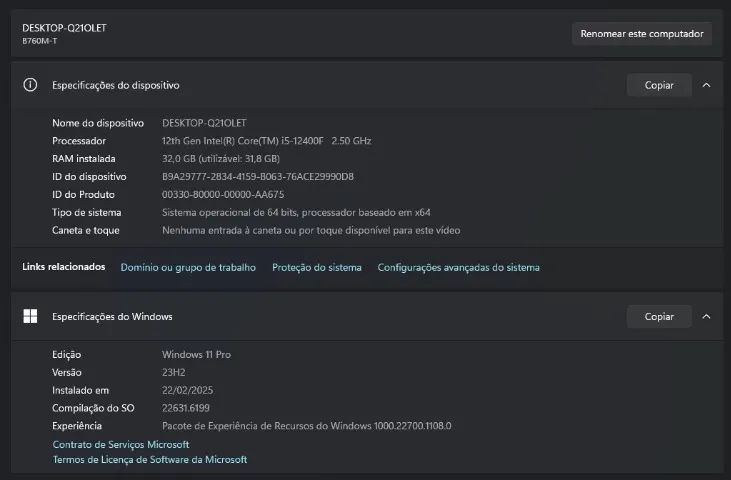Click the info icon beside Especificações do dispositivo
The image size is (731, 480).
pyautogui.click(x=30, y=85)
